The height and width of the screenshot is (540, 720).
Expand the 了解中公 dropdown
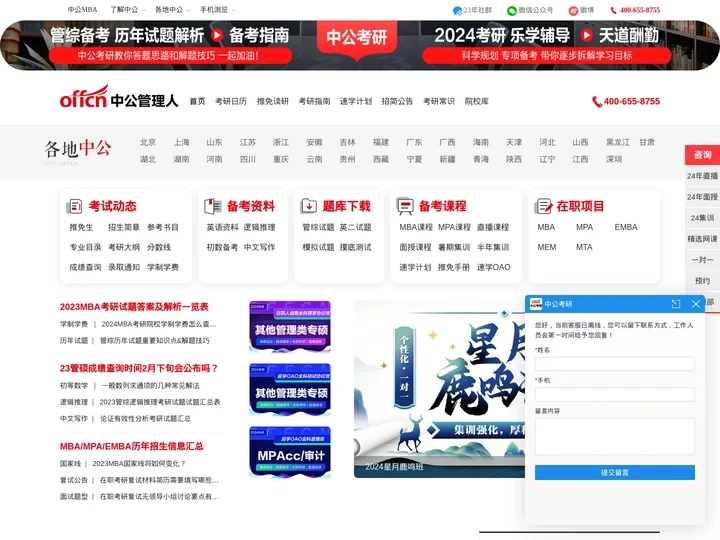[x=128, y=10]
